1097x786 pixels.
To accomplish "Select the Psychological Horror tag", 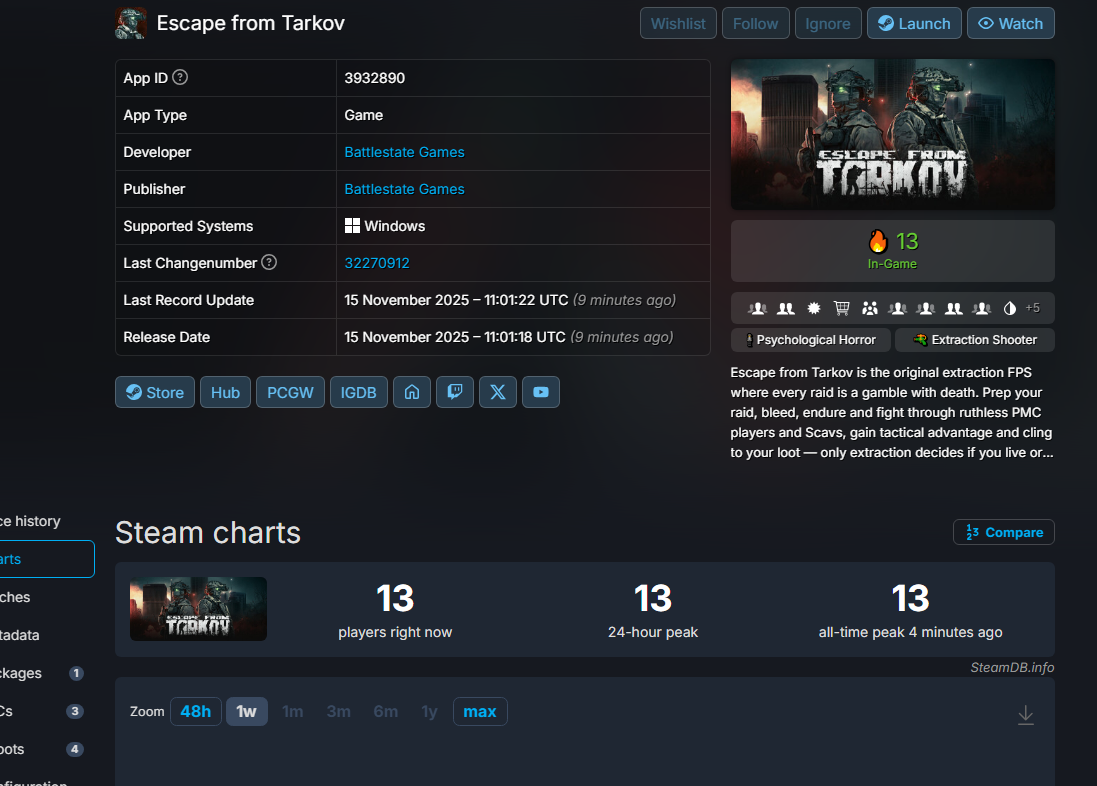I will (811, 339).
